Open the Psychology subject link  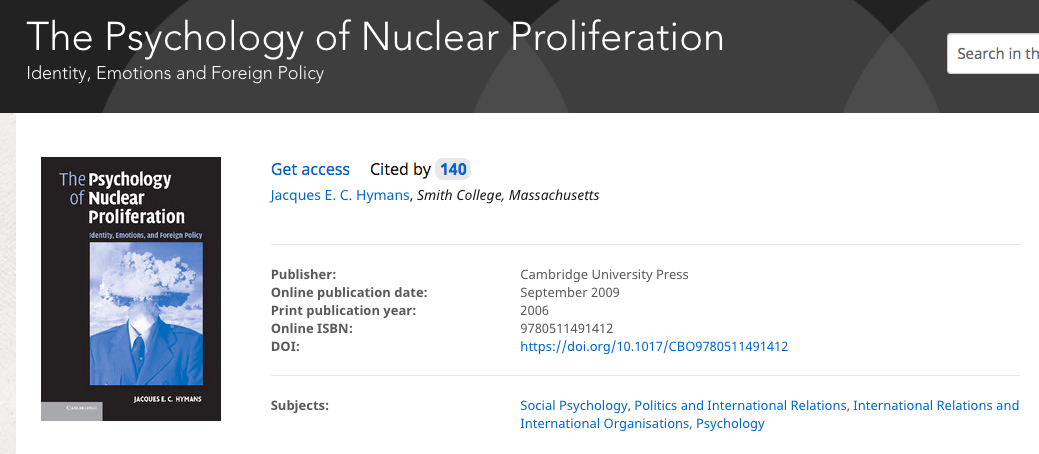coord(730,424)
